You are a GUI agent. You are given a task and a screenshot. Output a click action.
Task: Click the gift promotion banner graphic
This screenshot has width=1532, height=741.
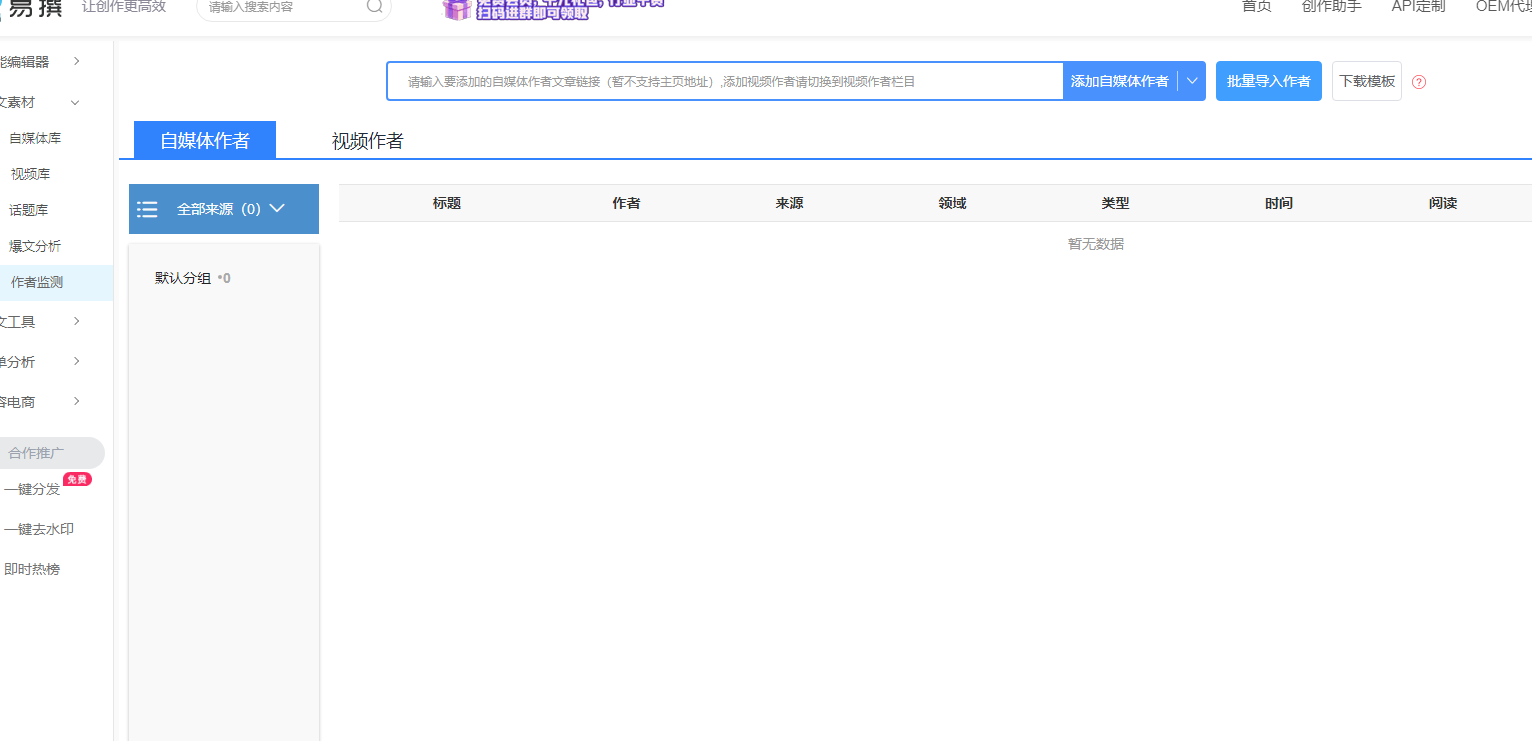pos(457,10)
